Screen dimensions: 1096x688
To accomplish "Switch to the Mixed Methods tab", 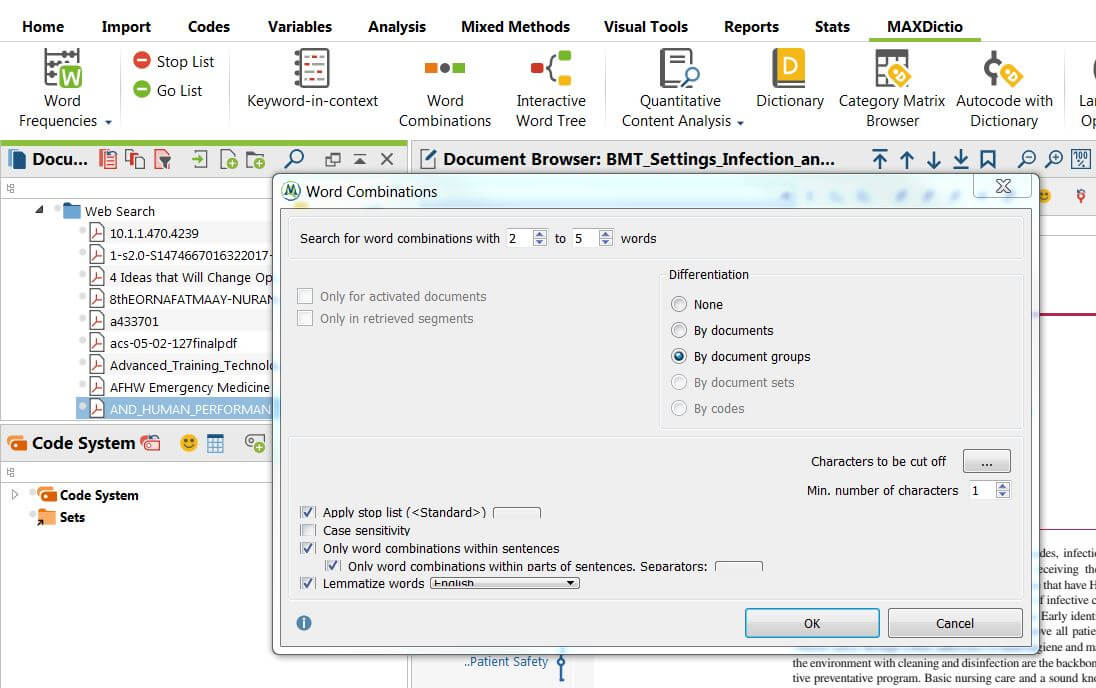I will point(515,27).
